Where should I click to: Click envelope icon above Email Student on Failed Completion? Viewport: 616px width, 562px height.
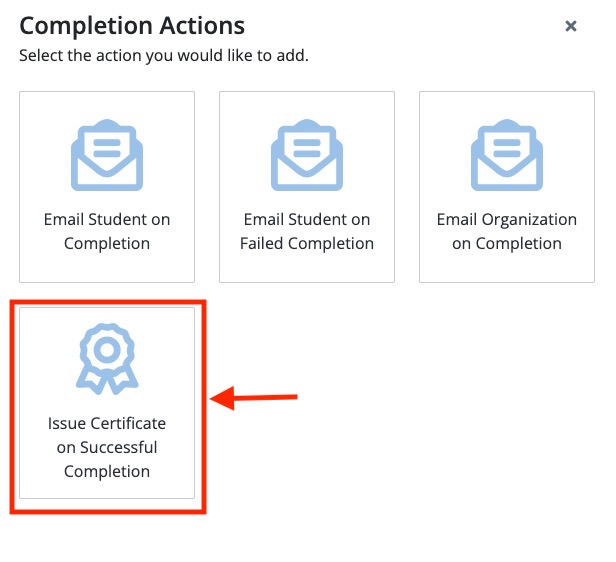(x=307, y=158)
